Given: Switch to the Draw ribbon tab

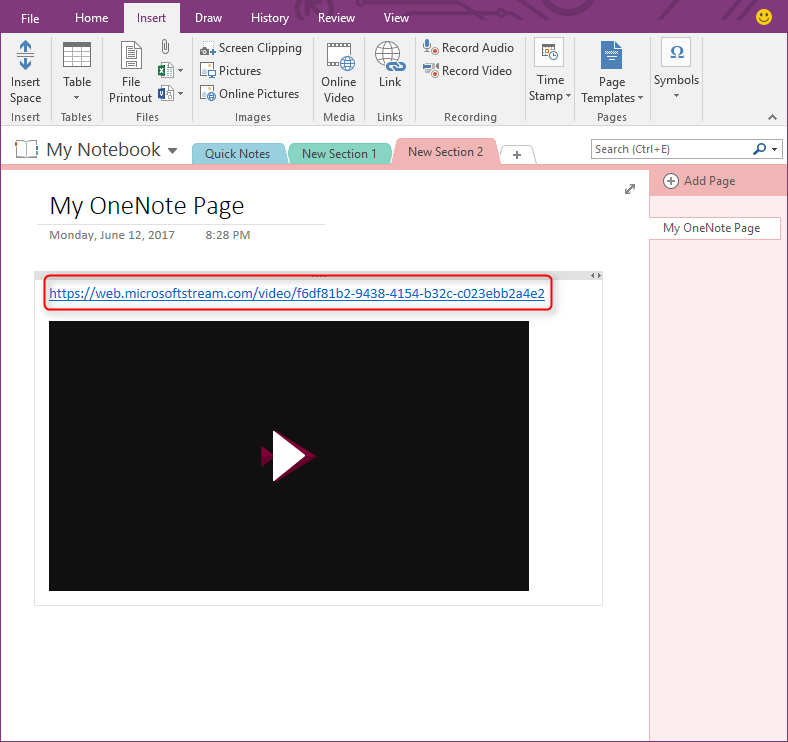Looking at the screenshot, I should click(x=209, y=18).
